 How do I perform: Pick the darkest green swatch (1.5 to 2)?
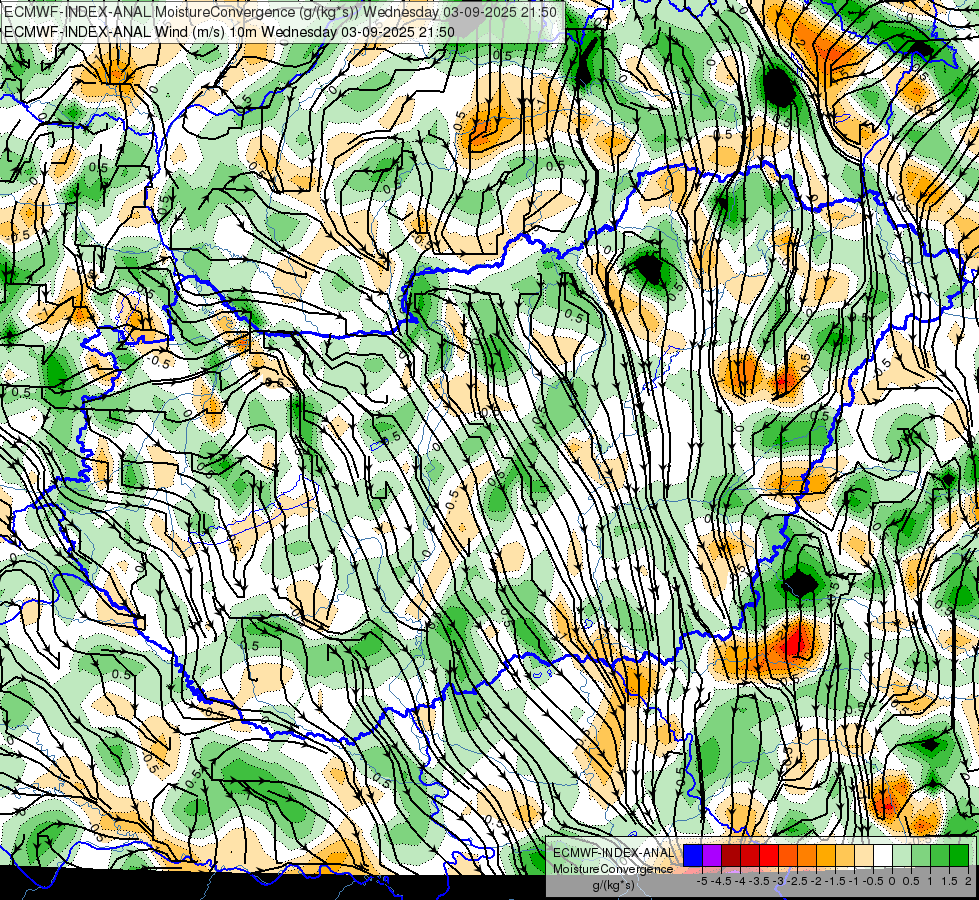tap(959, 855)
